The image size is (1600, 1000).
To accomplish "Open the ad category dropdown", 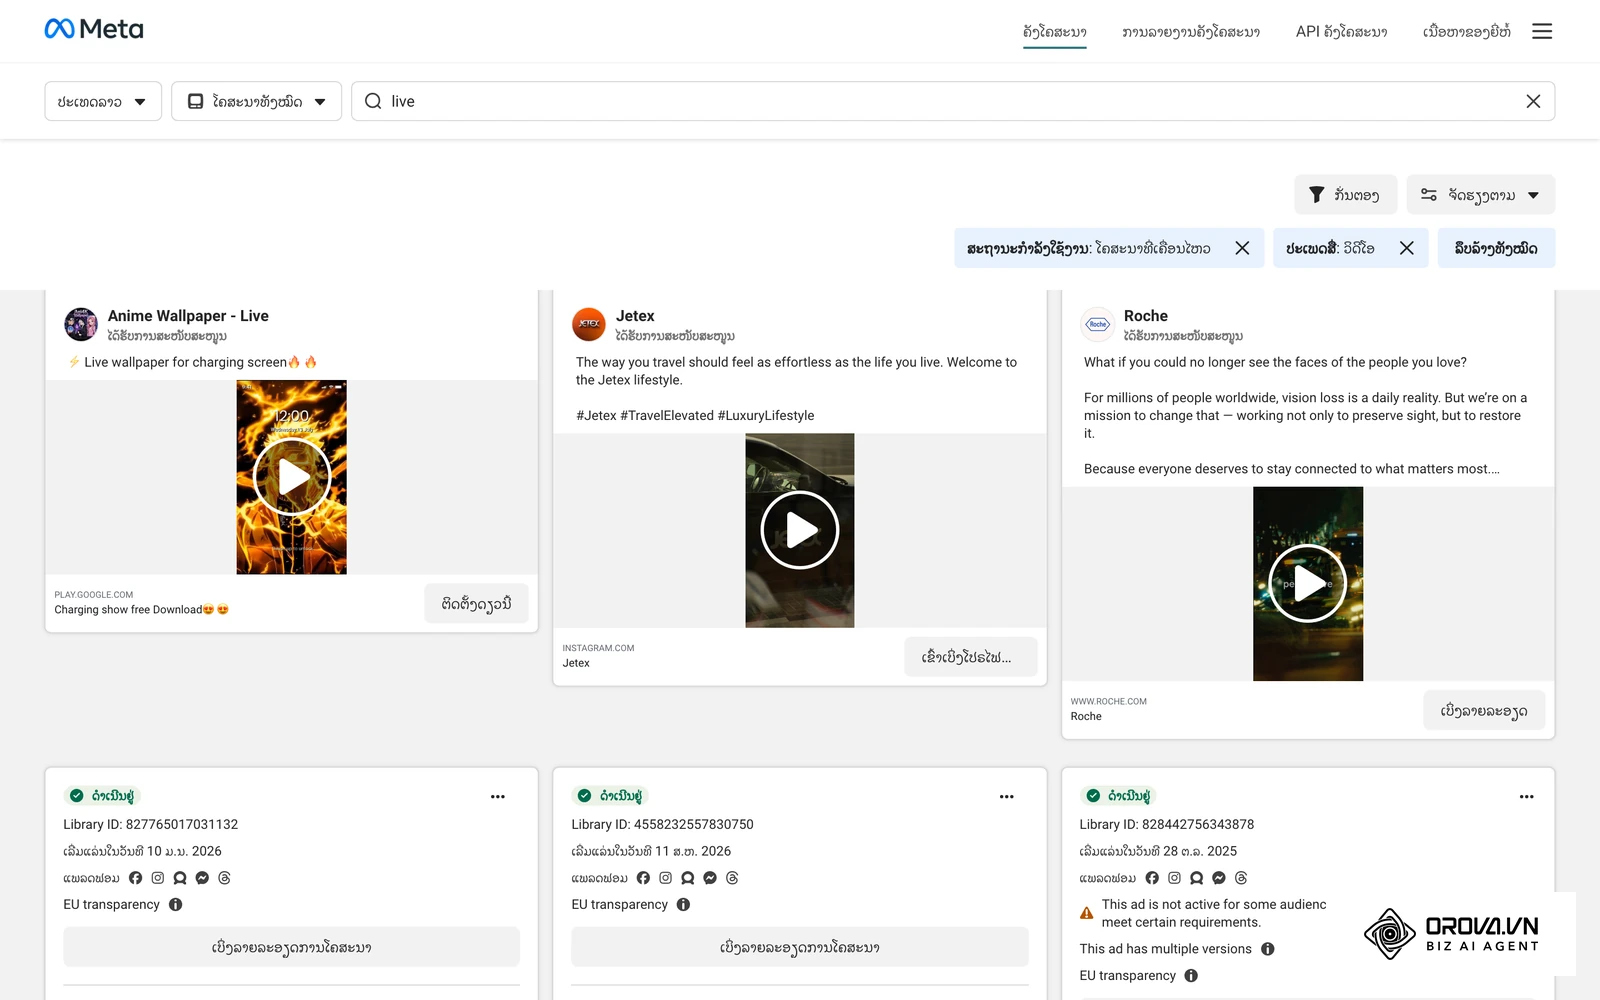I will (257, 101).
